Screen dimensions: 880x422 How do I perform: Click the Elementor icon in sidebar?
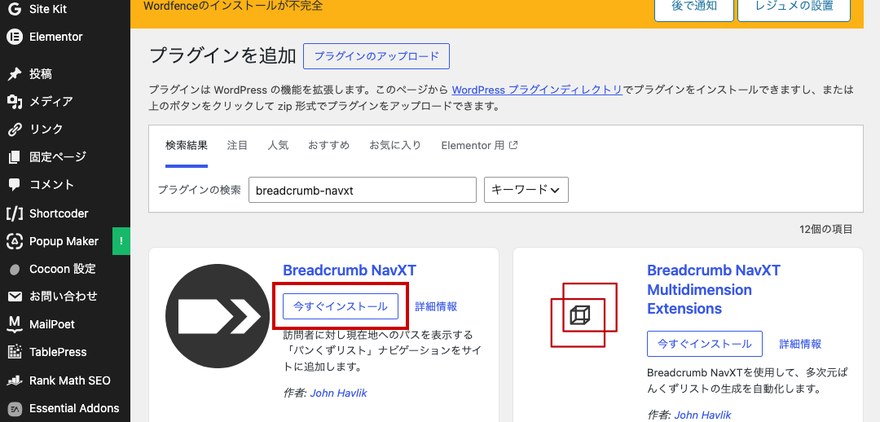15,37
